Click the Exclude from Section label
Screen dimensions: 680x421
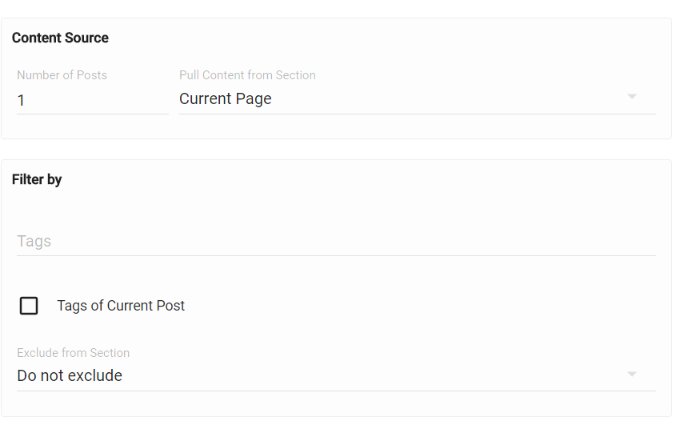(x=73, y=353)
